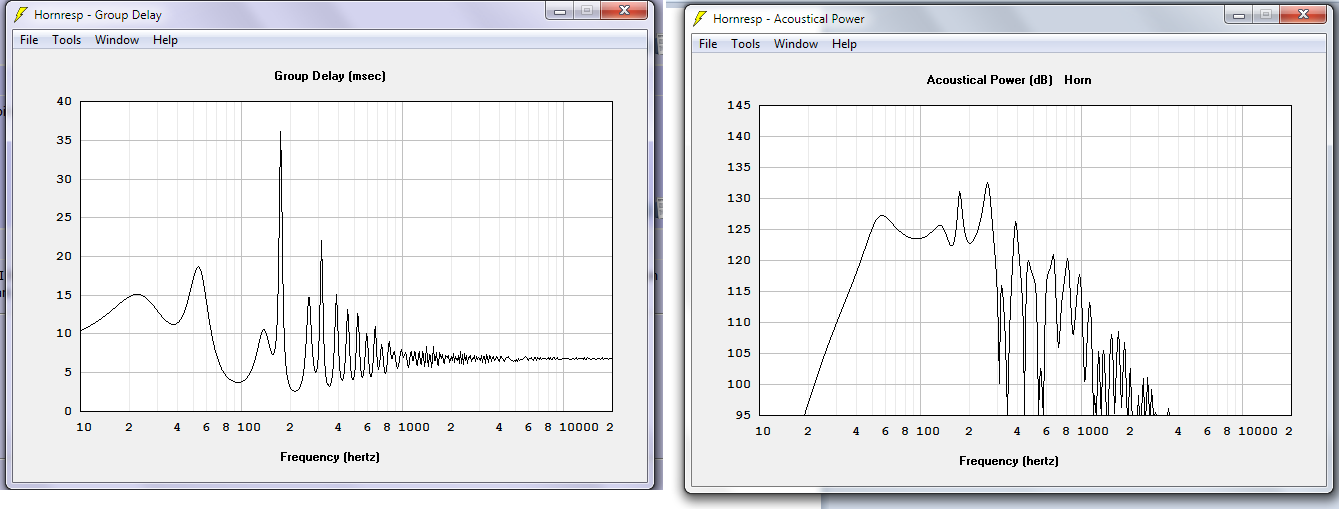
Task: Open File menu in Group Delay window
Action: [29, 40]
